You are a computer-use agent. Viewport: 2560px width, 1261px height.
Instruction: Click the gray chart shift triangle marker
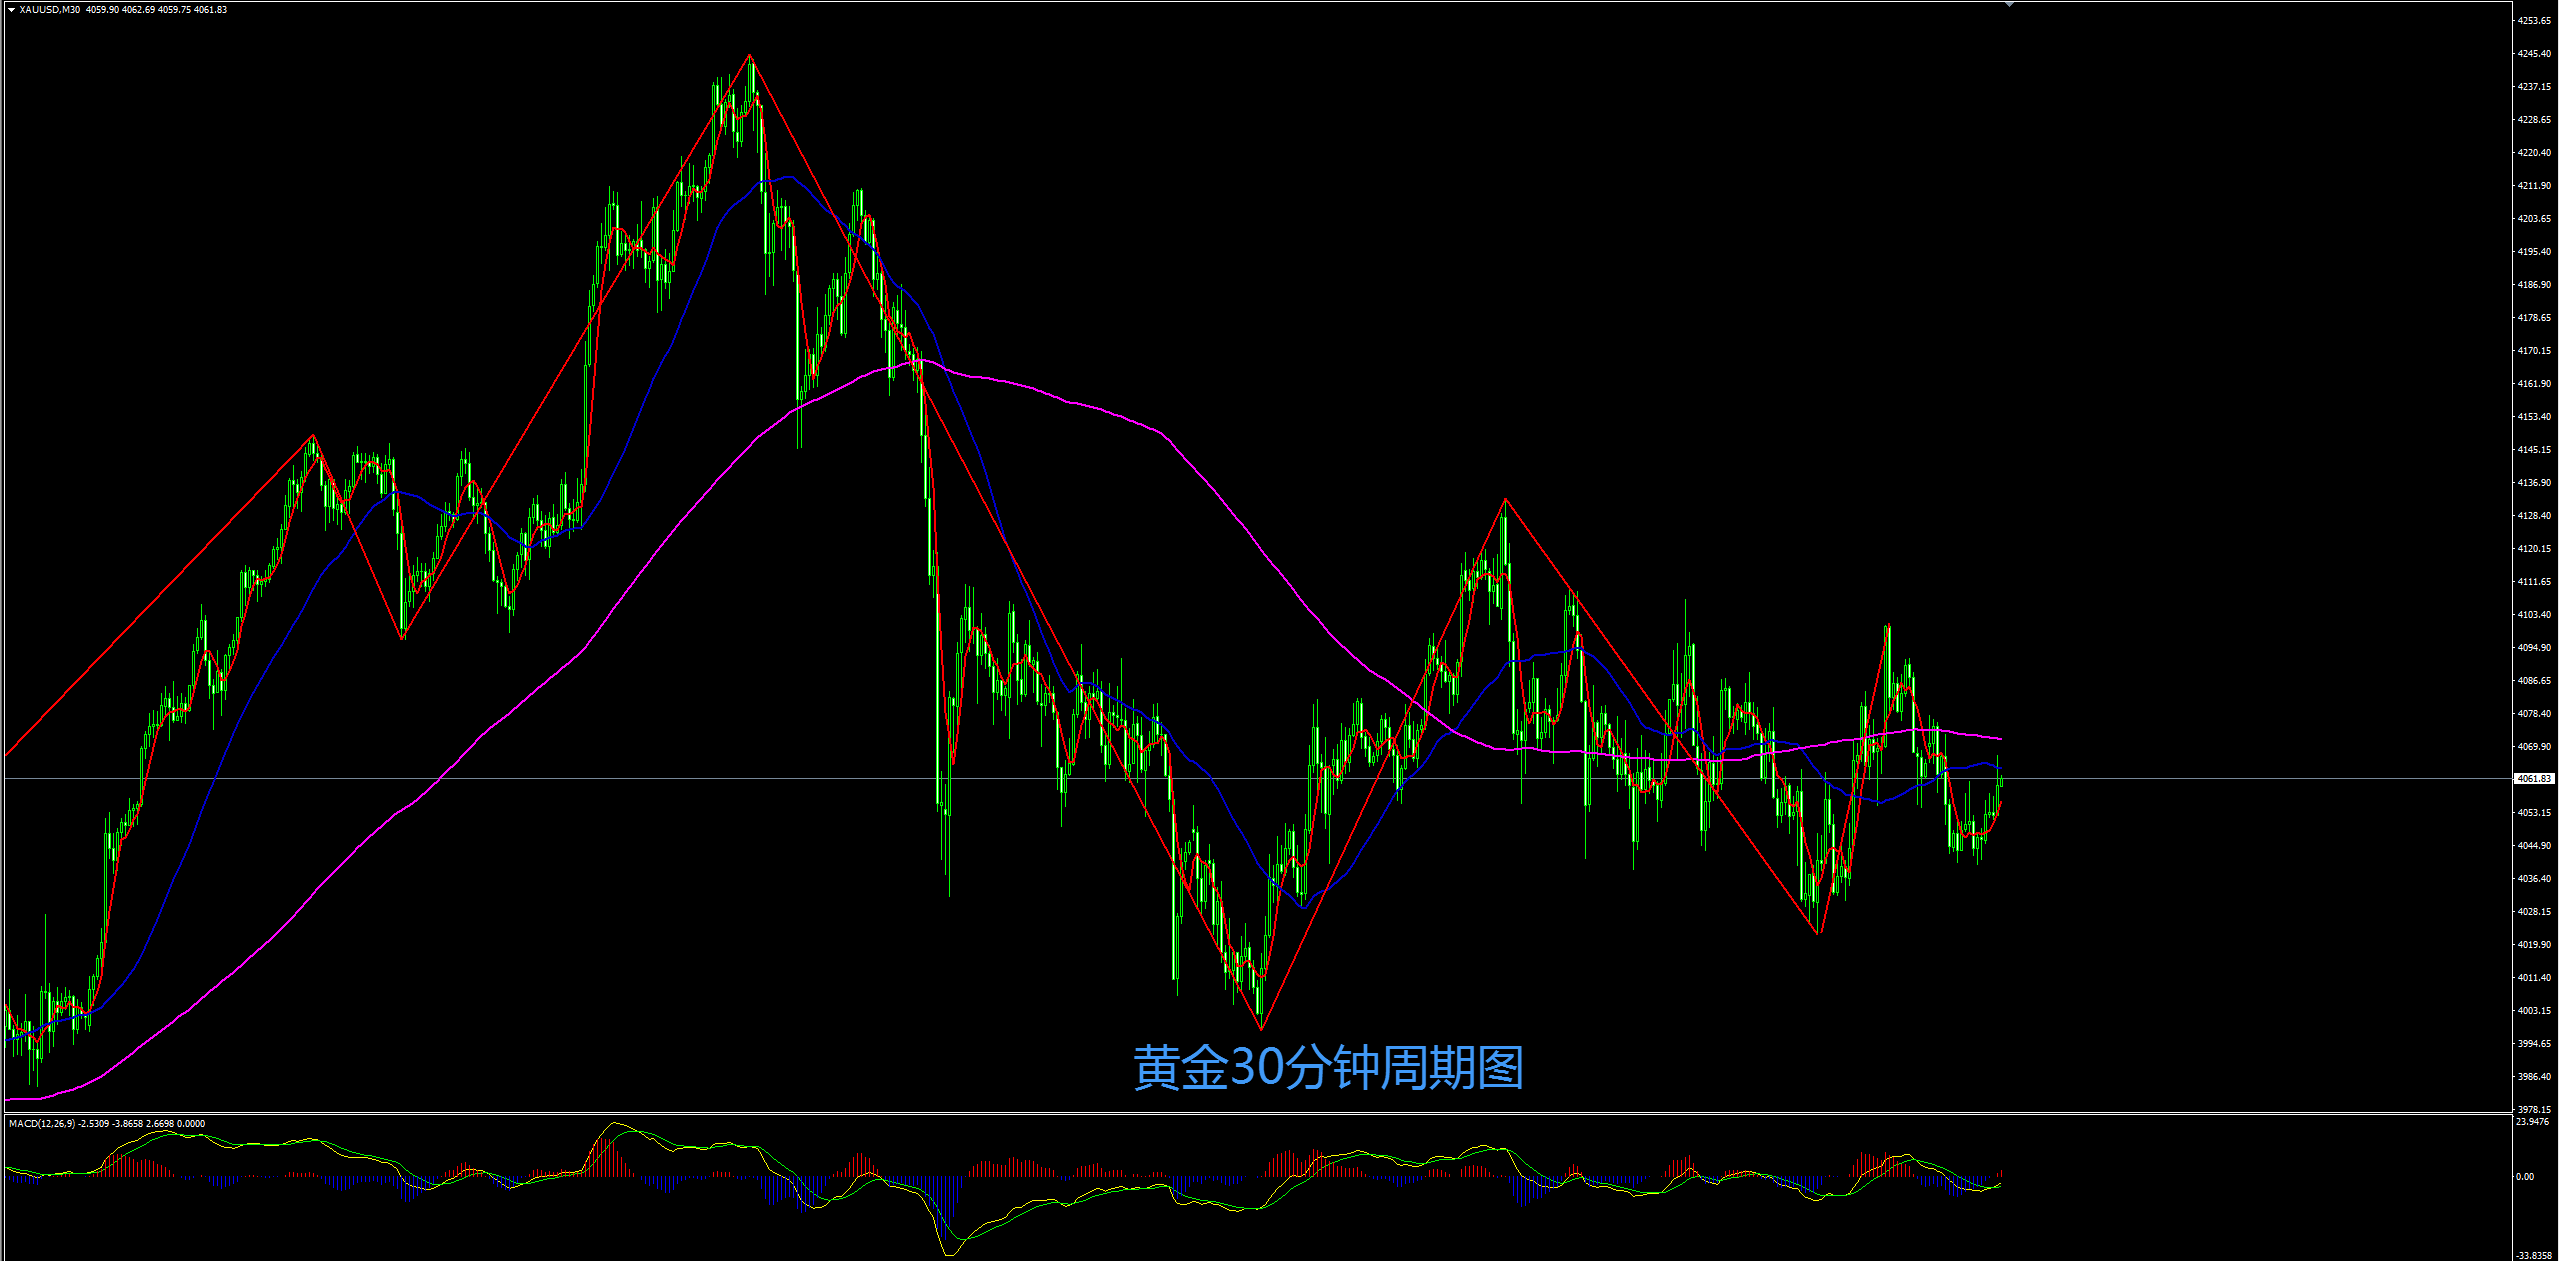tap(2009, 5)
